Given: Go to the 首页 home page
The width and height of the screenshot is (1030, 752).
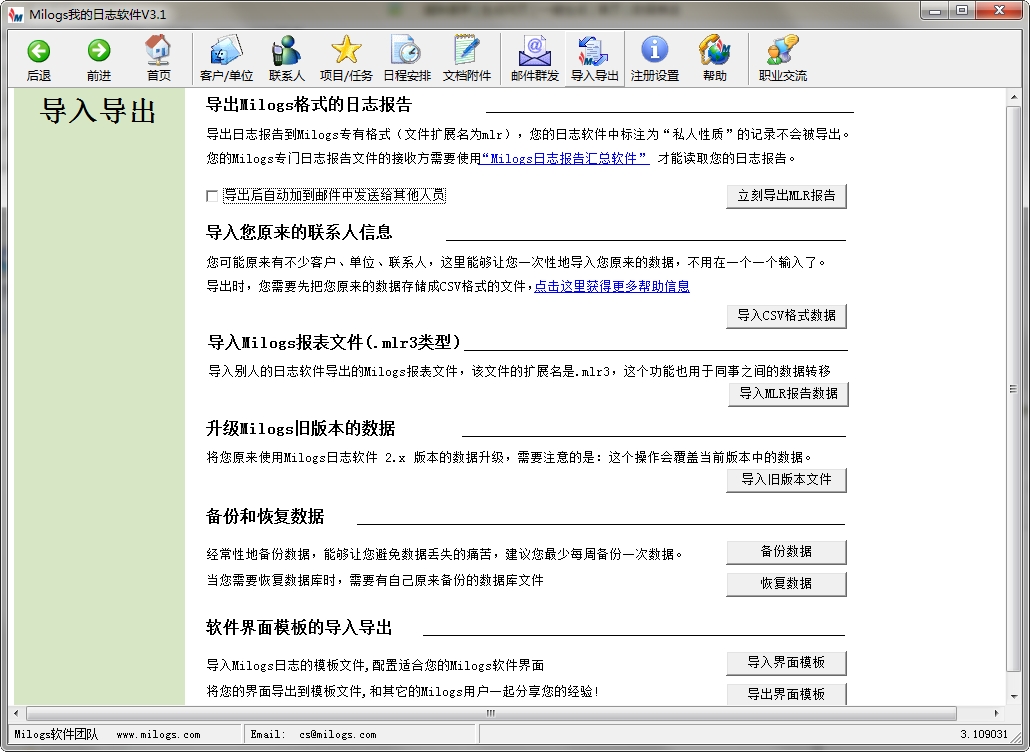Looking at the screenshot, I should tap(157, 58).
